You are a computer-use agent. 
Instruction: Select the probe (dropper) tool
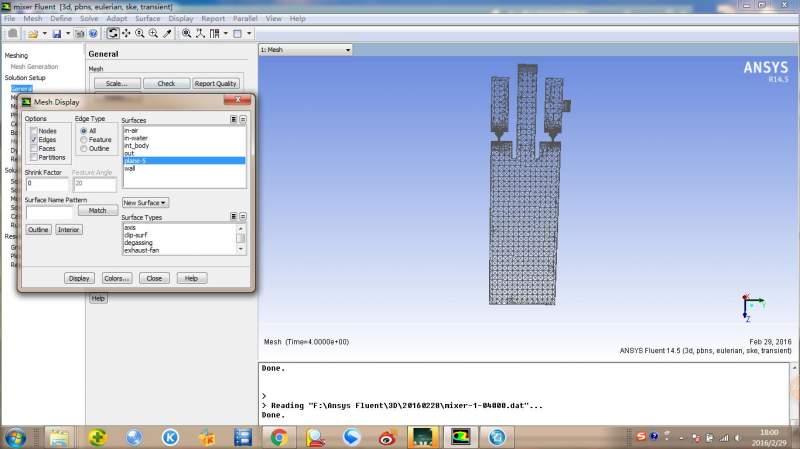(167, 34)
